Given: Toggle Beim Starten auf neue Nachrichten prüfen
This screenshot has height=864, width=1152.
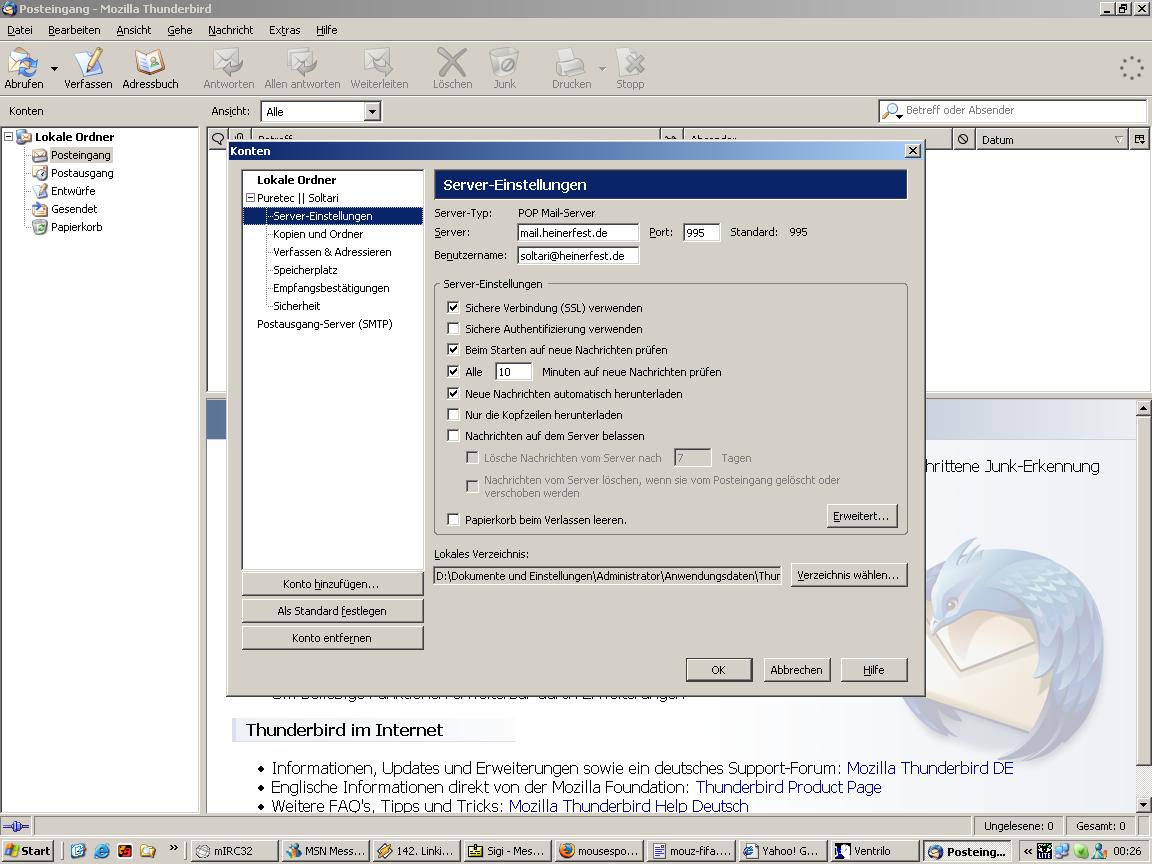Looking at the screenshot, I should (x=453, y=349).
